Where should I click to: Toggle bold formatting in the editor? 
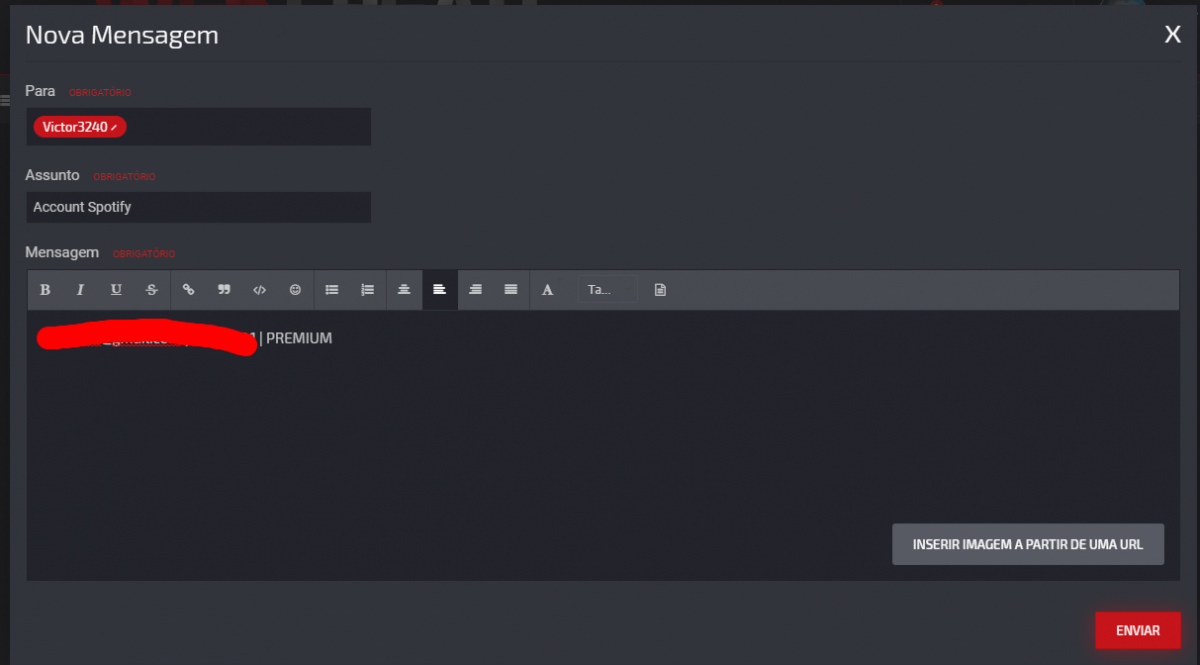coord(45,290)
